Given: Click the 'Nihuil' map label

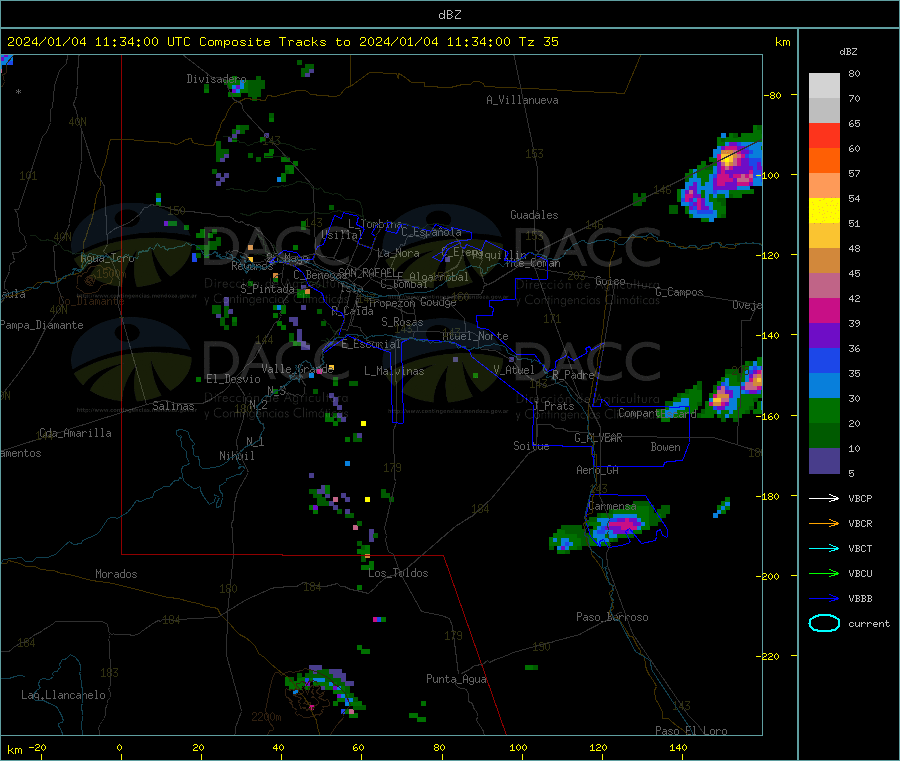Looking at the screenshot, I should click(x=236, y=456).
